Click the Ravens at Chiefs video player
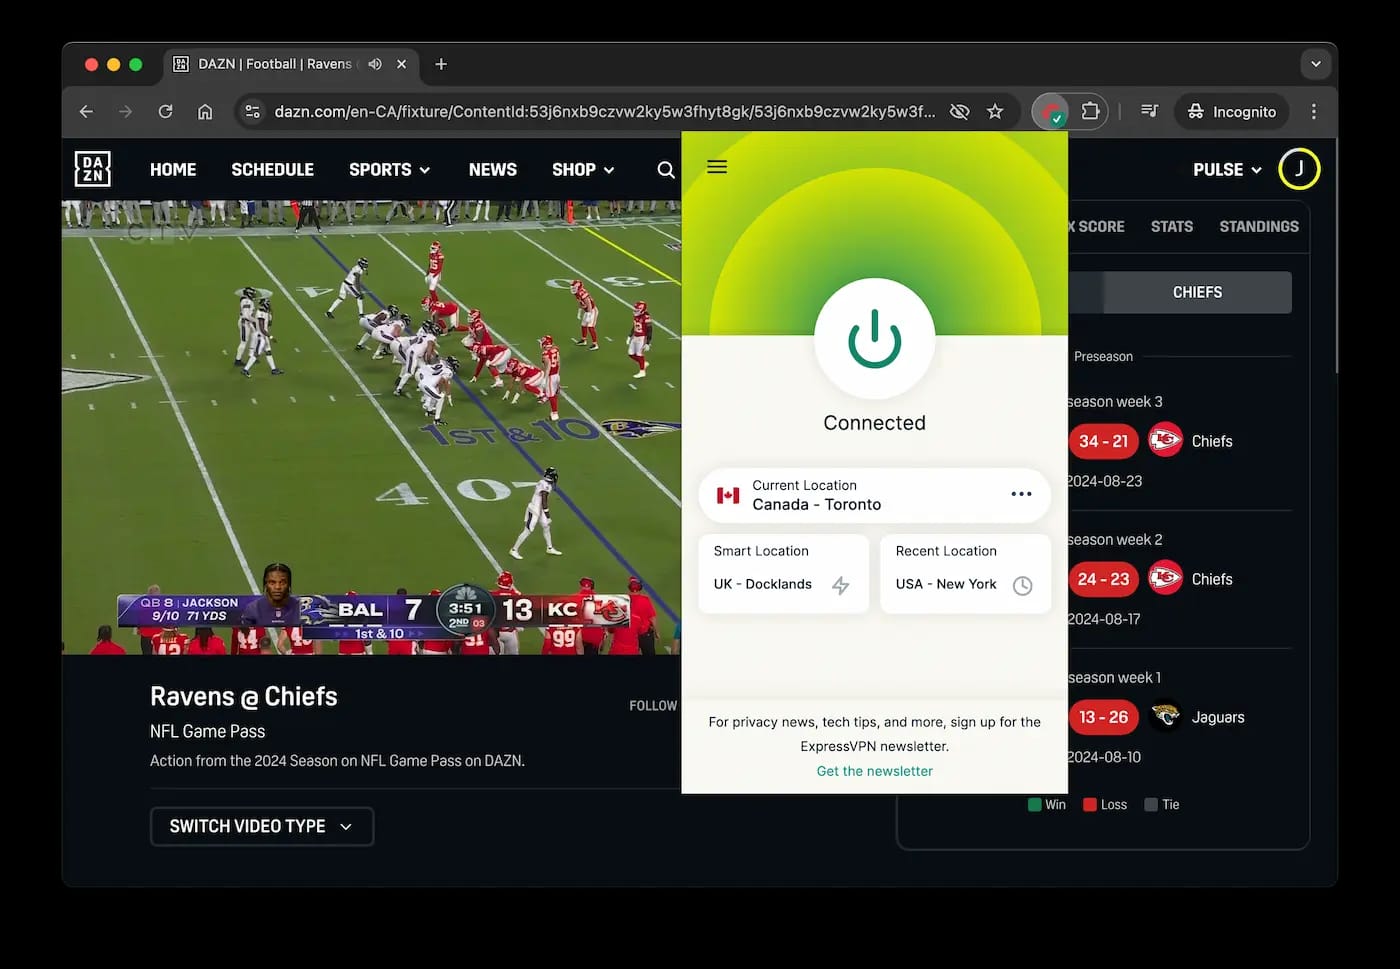Screen dimensions: 1400x969 click(371, 427)
